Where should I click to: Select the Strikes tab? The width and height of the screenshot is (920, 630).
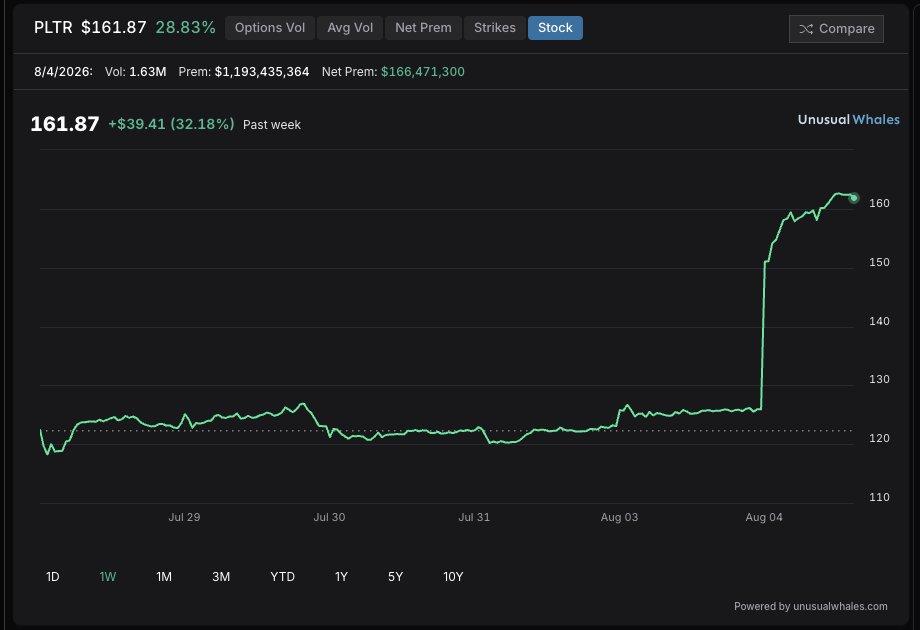[495, 28]
